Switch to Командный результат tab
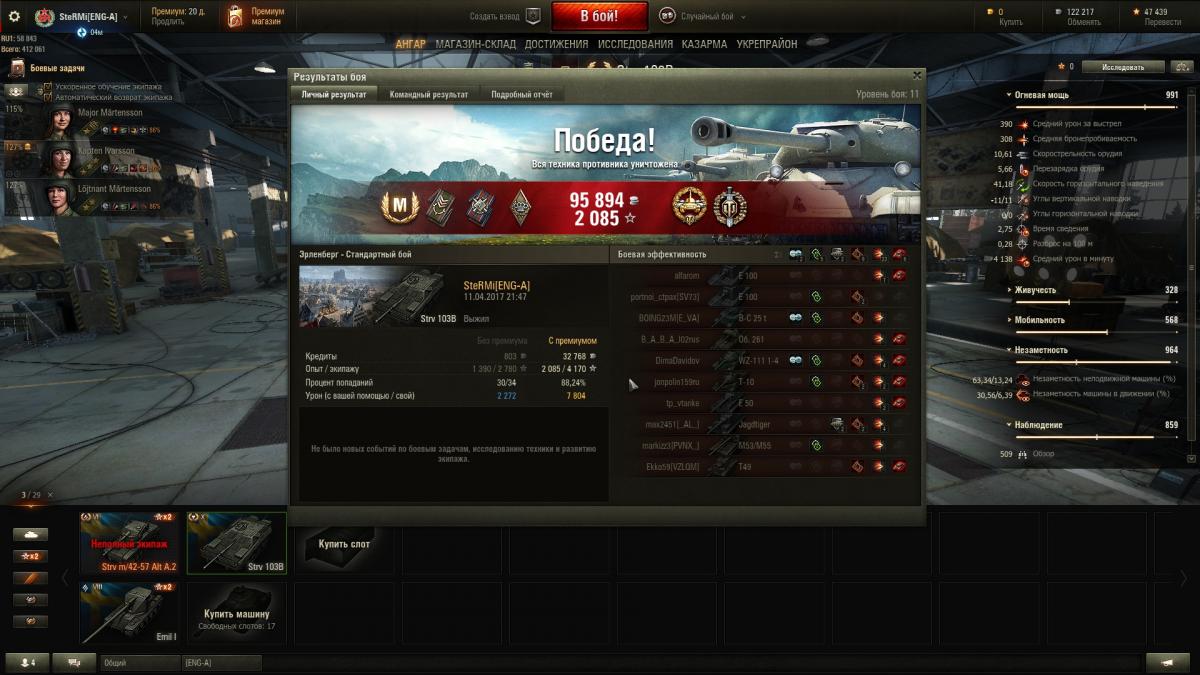 430,94
